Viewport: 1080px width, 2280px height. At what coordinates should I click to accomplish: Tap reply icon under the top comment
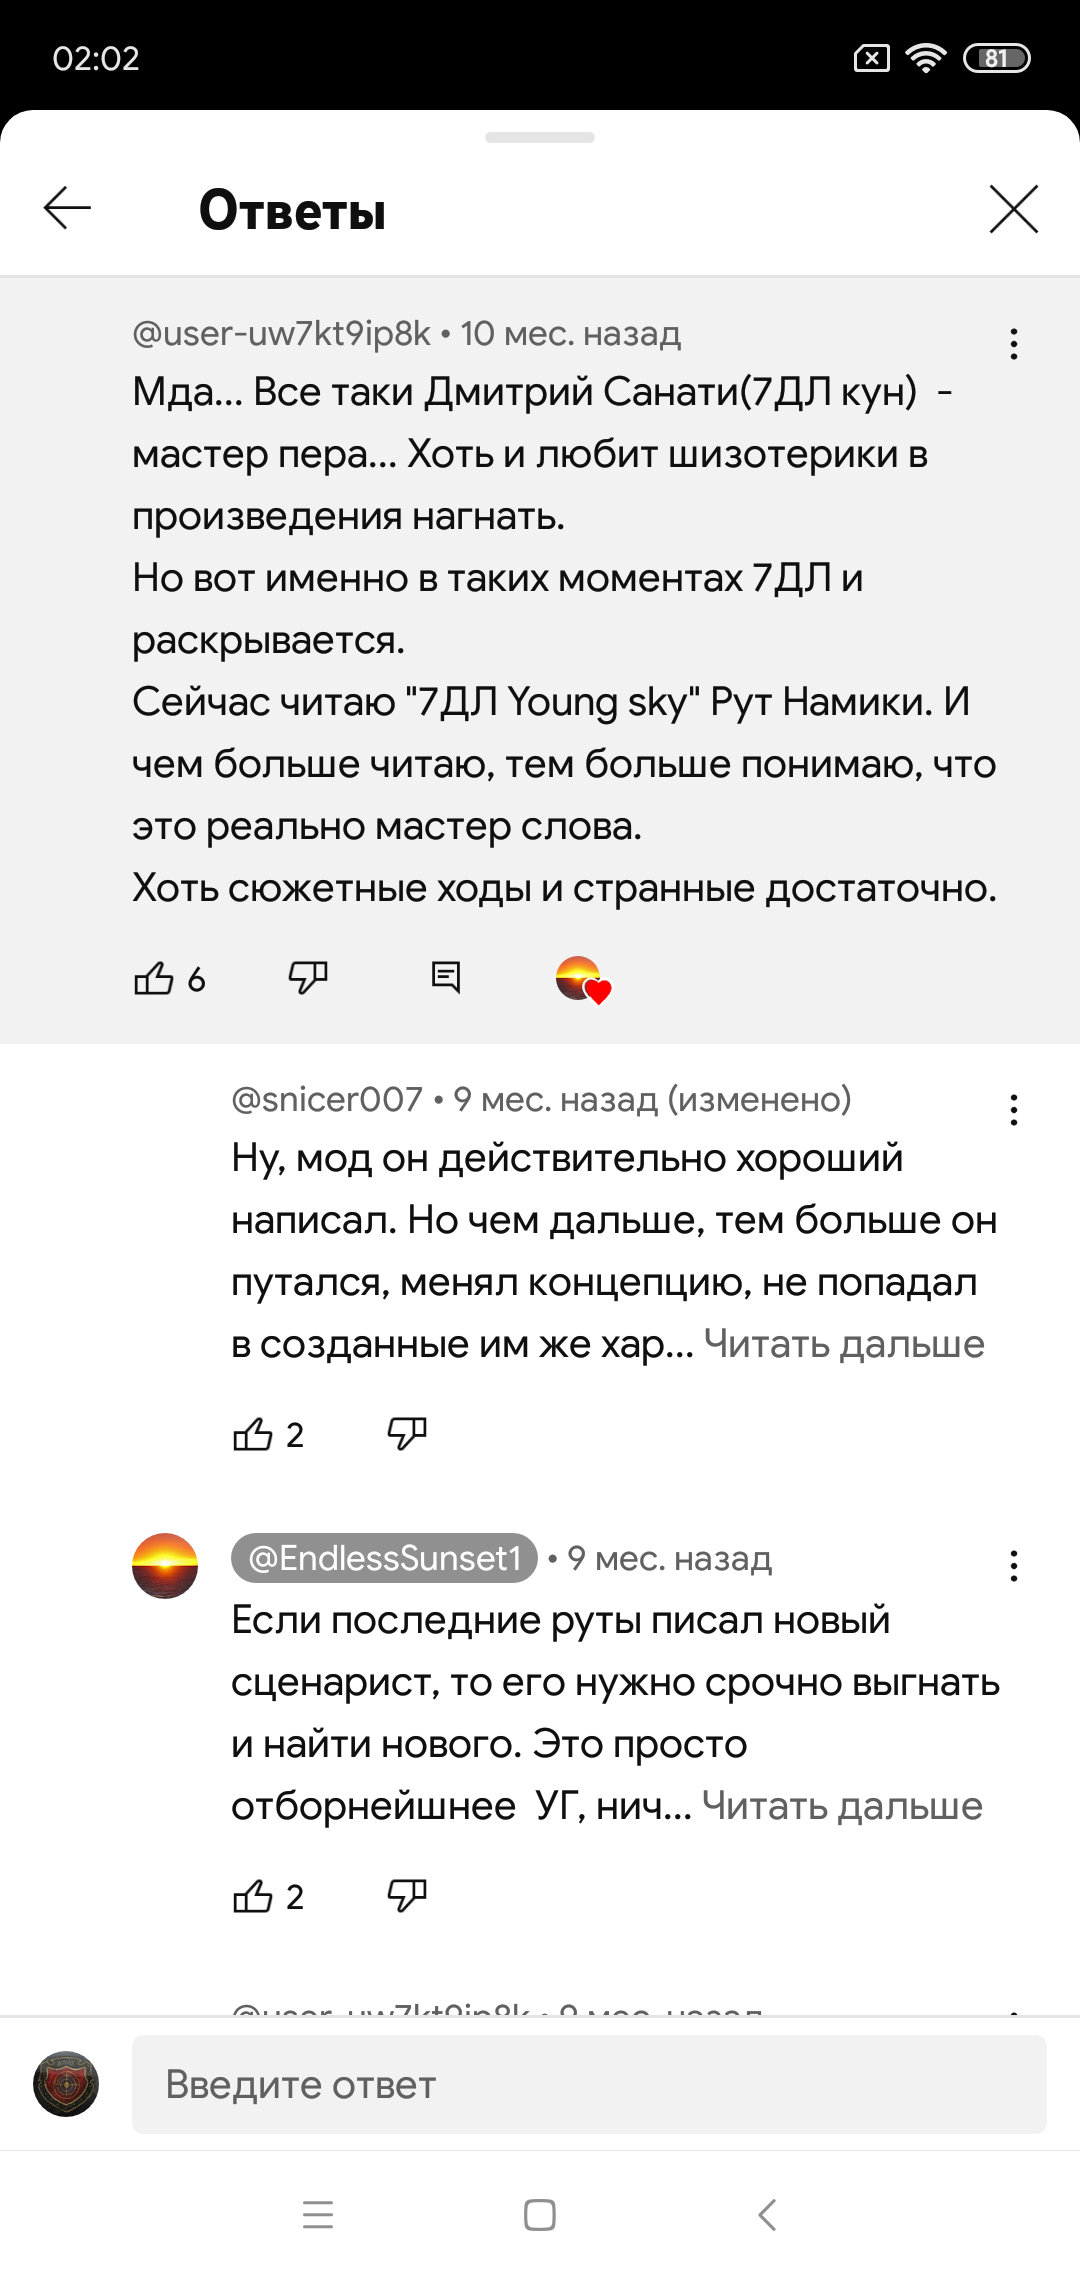tap(445, 977)
